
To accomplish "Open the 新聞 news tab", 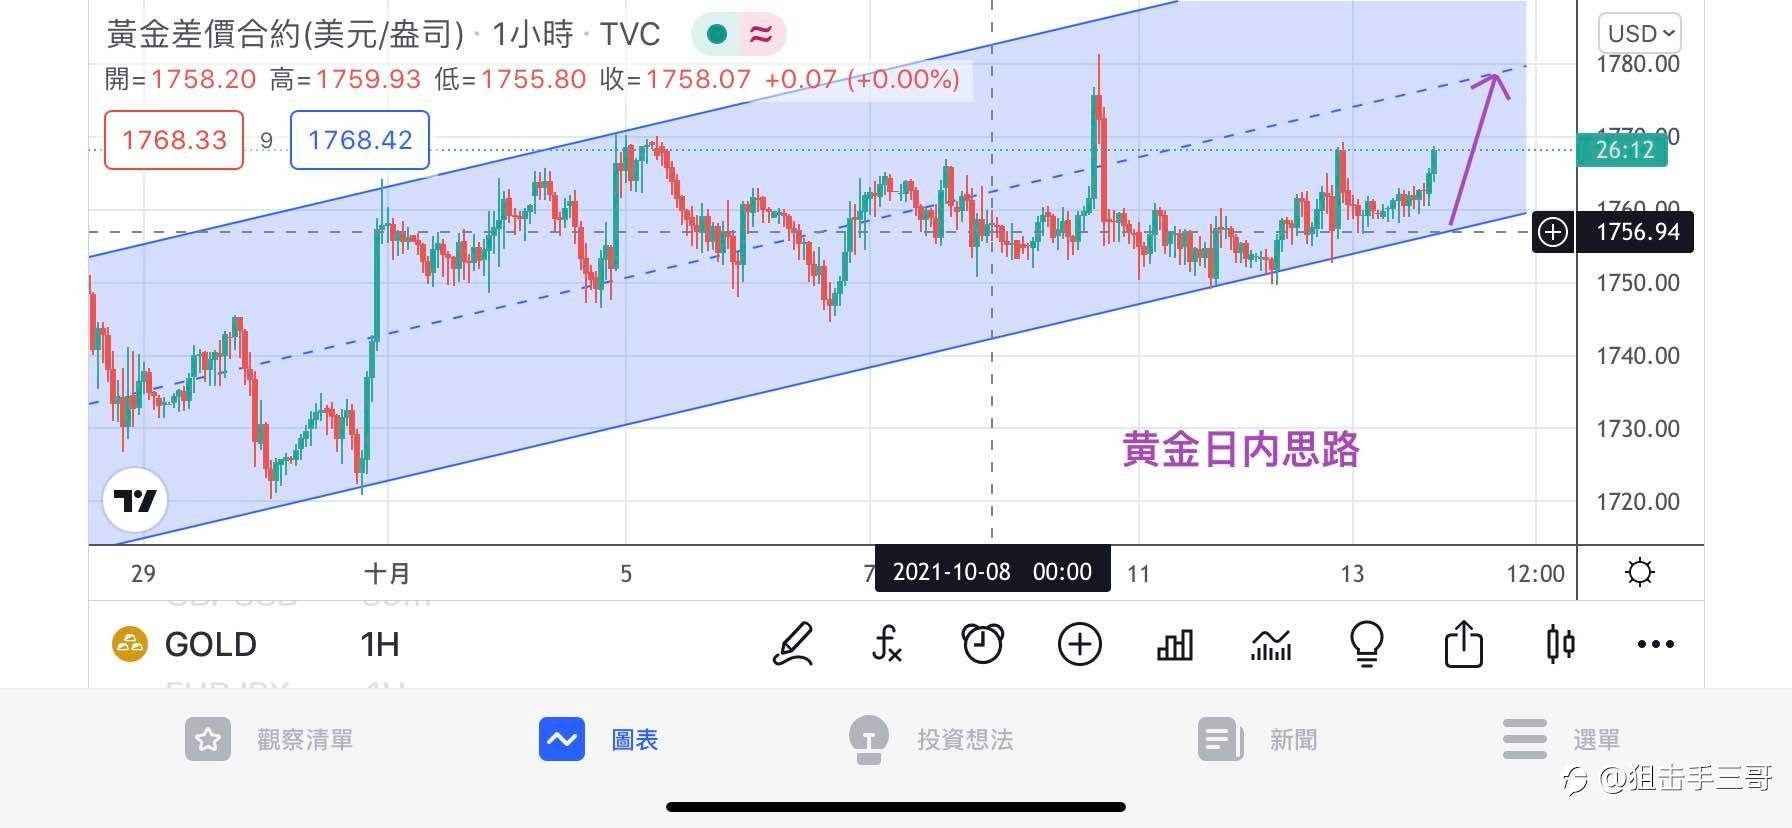I will point(1258,740).
